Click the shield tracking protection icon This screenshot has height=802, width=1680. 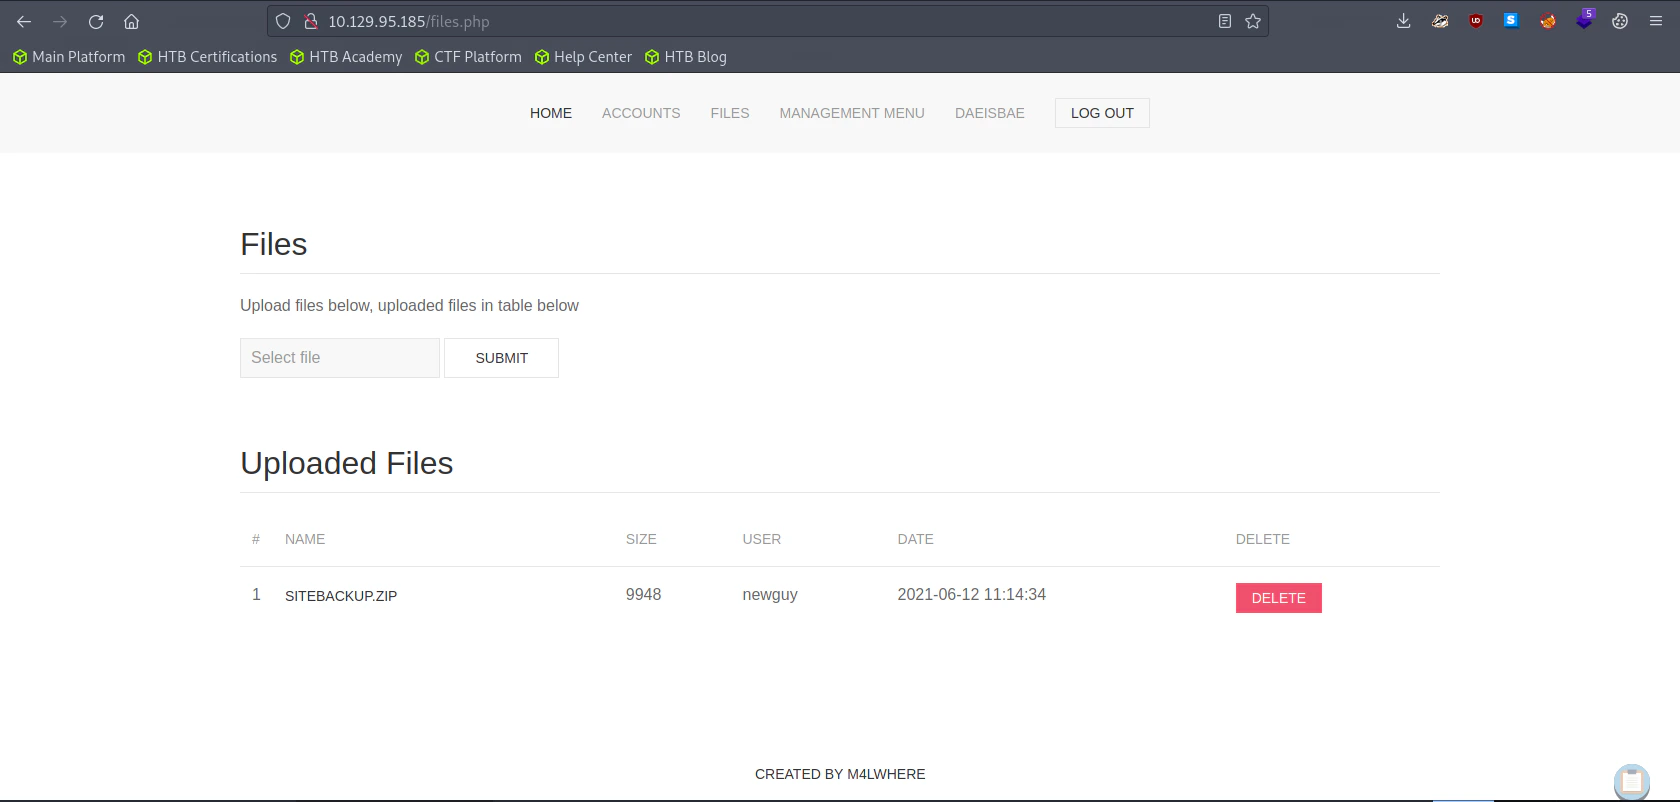click(x=283, y=21)
